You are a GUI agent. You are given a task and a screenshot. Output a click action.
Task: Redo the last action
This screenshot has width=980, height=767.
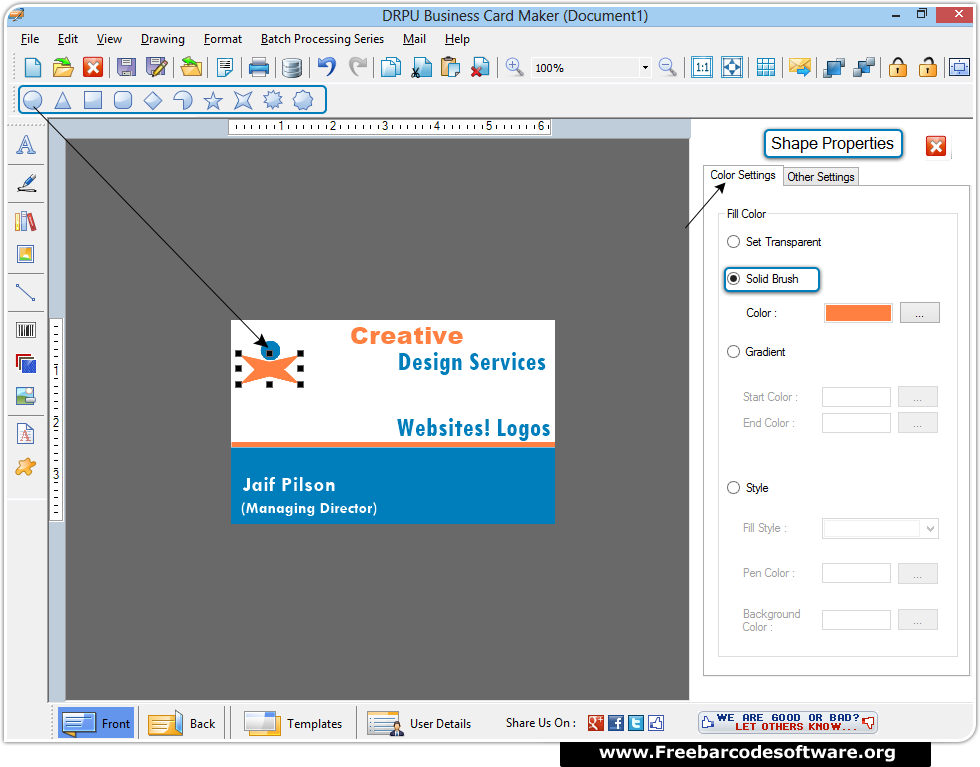pyautogui.click(x=358, y=66)
